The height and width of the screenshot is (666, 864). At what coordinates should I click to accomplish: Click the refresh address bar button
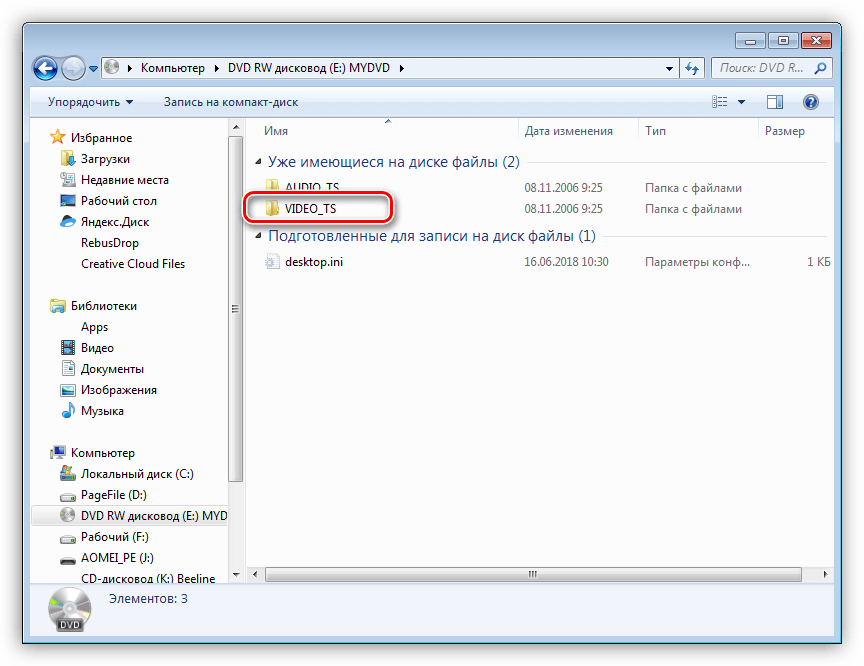pos(692,68)
